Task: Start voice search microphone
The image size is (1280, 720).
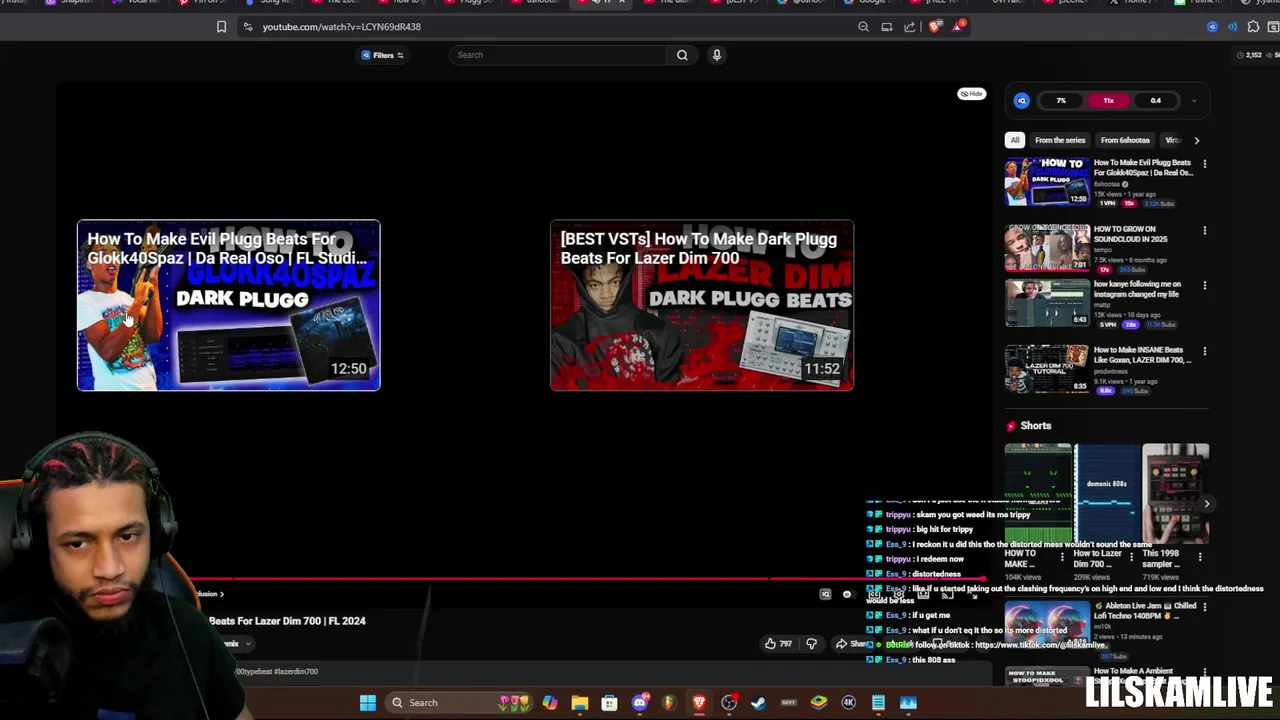Action: 716,55
